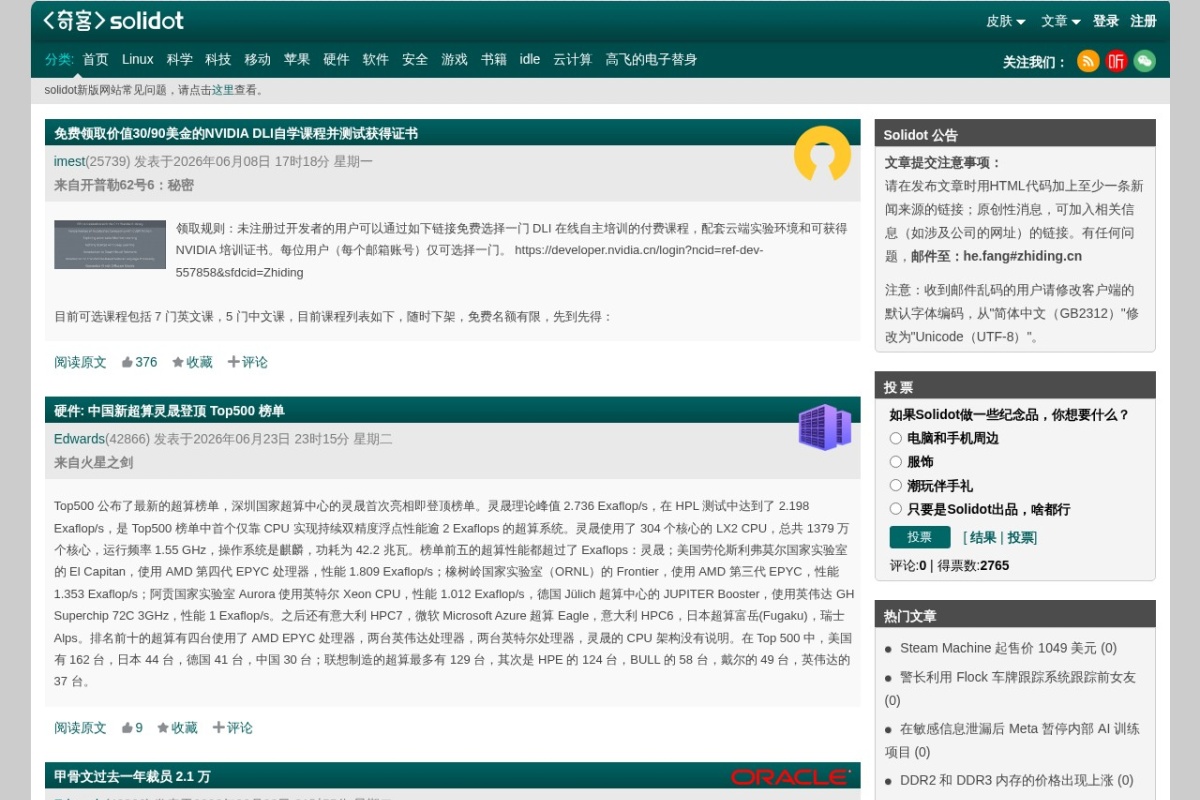Add a comment to the Top500 article
Screen dimensions: 1200x800
tap(232, 728)
